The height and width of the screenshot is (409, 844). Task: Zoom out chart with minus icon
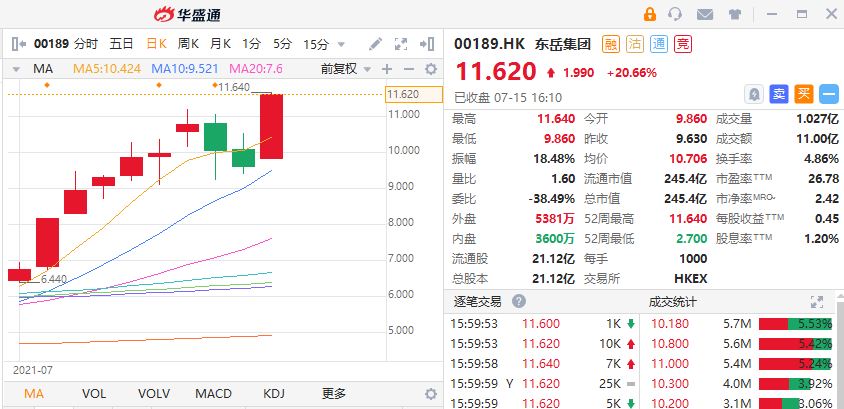[x=409, y=69]
